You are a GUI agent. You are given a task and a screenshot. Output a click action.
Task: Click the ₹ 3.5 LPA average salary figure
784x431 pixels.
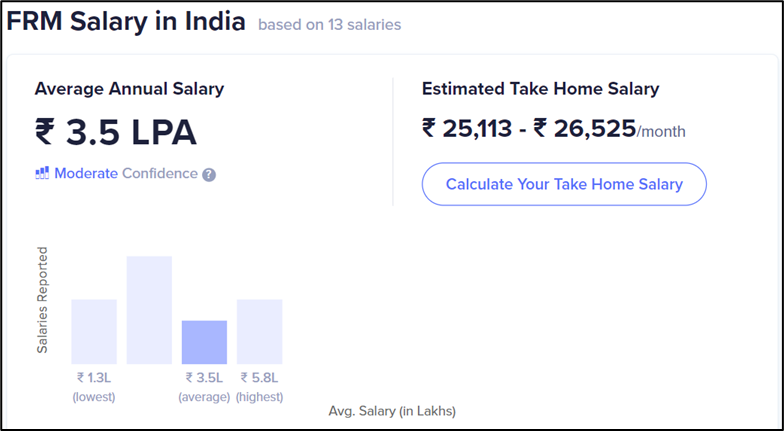[x=116, y=132]
